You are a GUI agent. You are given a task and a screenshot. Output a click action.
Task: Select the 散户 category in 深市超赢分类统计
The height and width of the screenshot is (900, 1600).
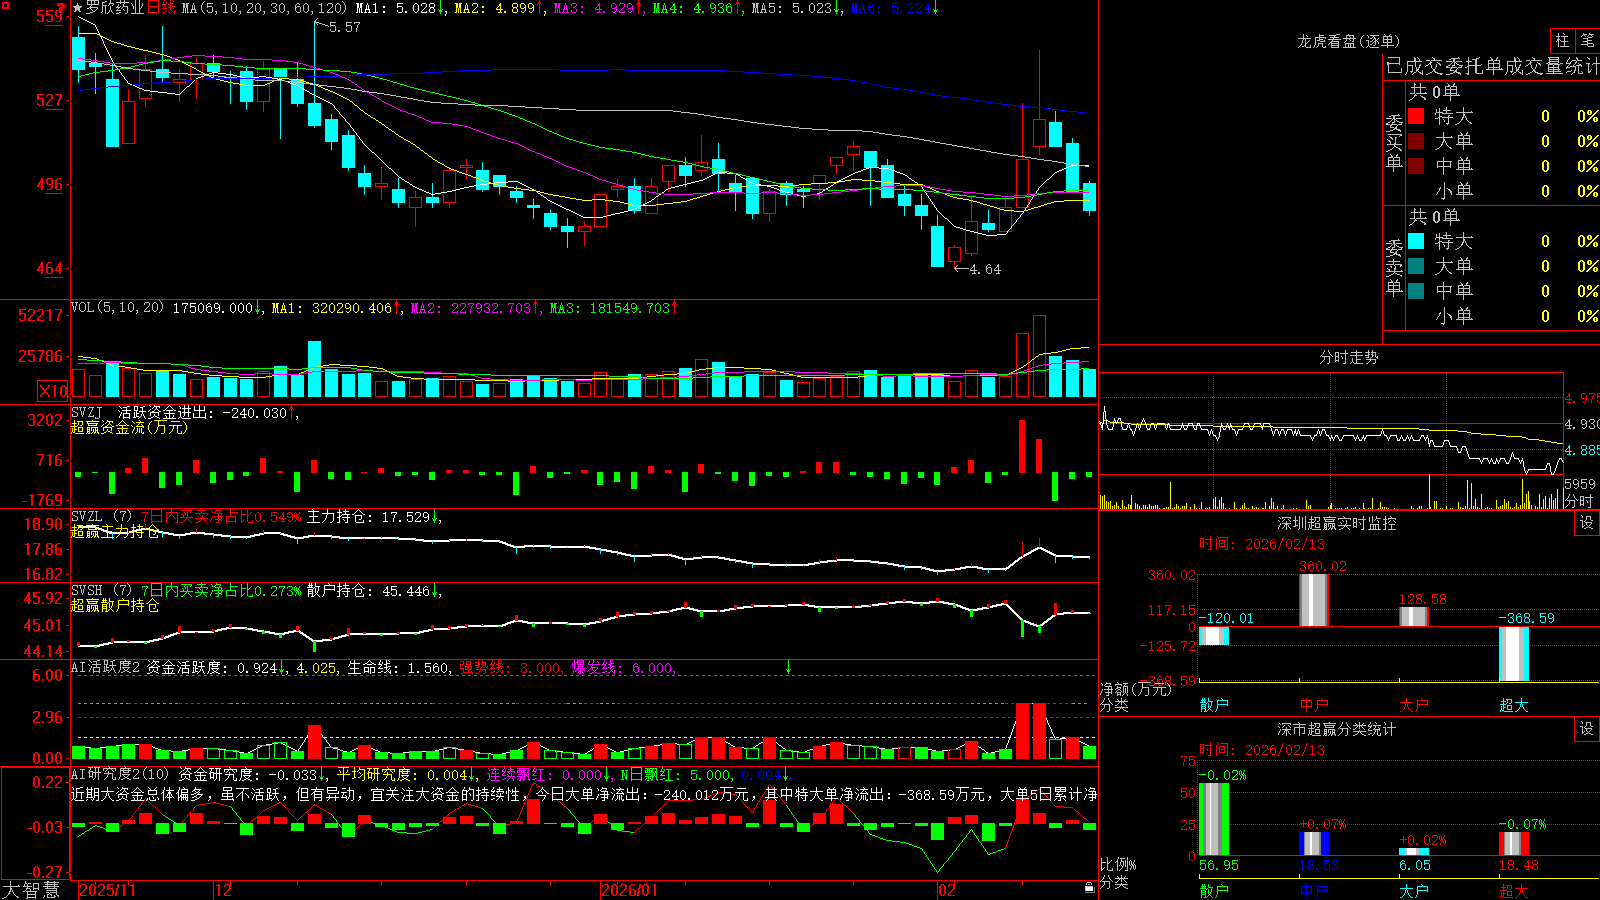1213,890
